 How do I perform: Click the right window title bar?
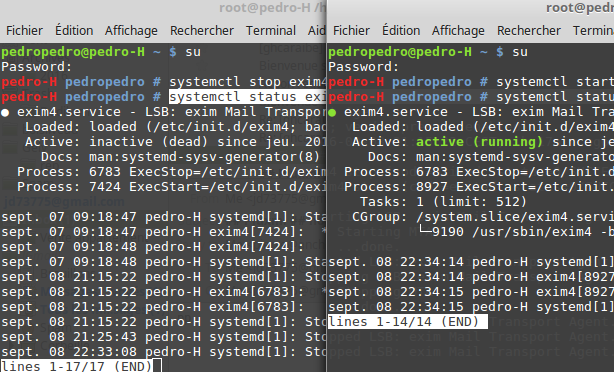[471, 8]
